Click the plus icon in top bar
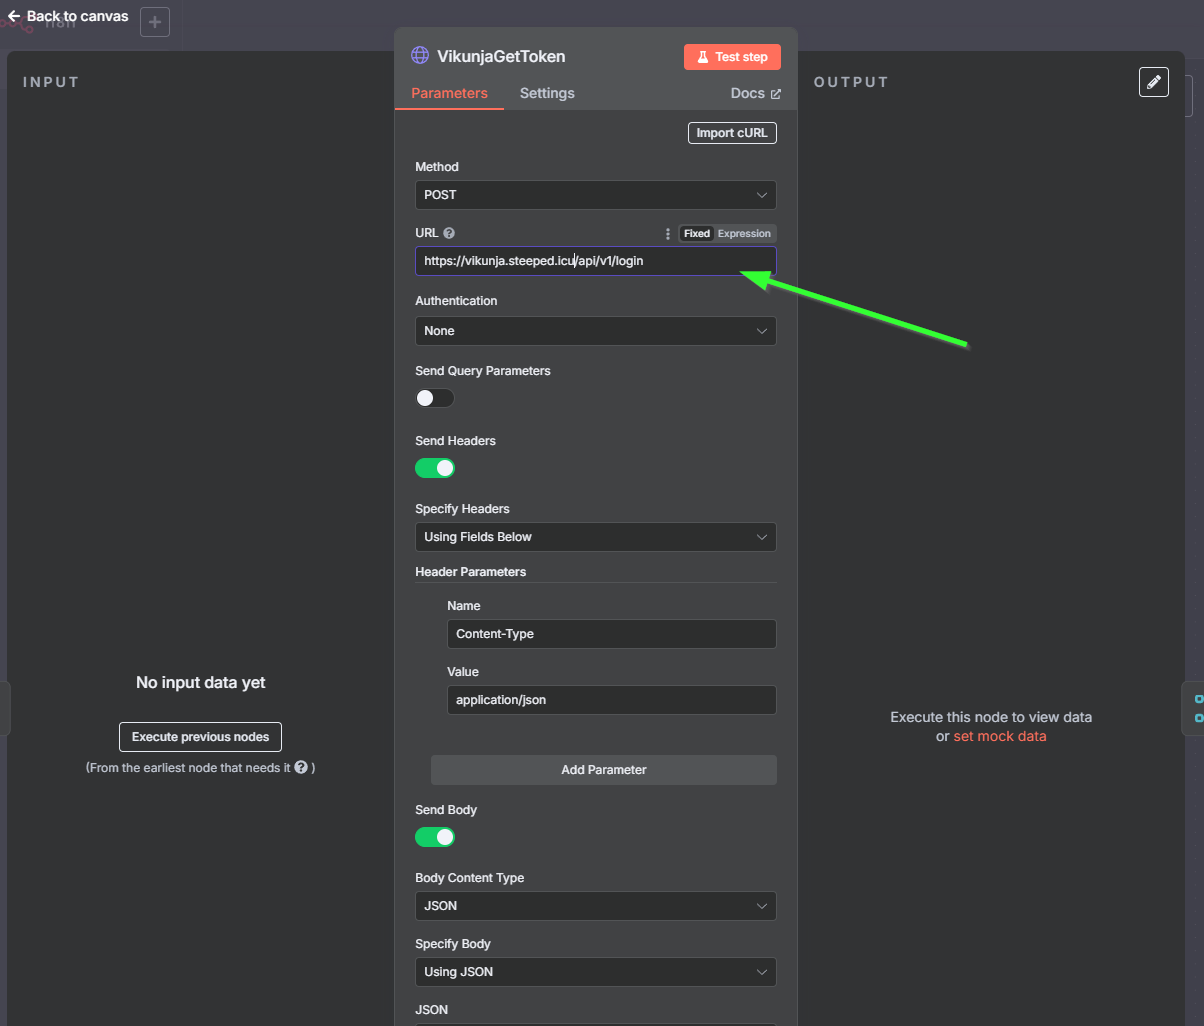The image size is (1204, 1026). tap(155, 22)
